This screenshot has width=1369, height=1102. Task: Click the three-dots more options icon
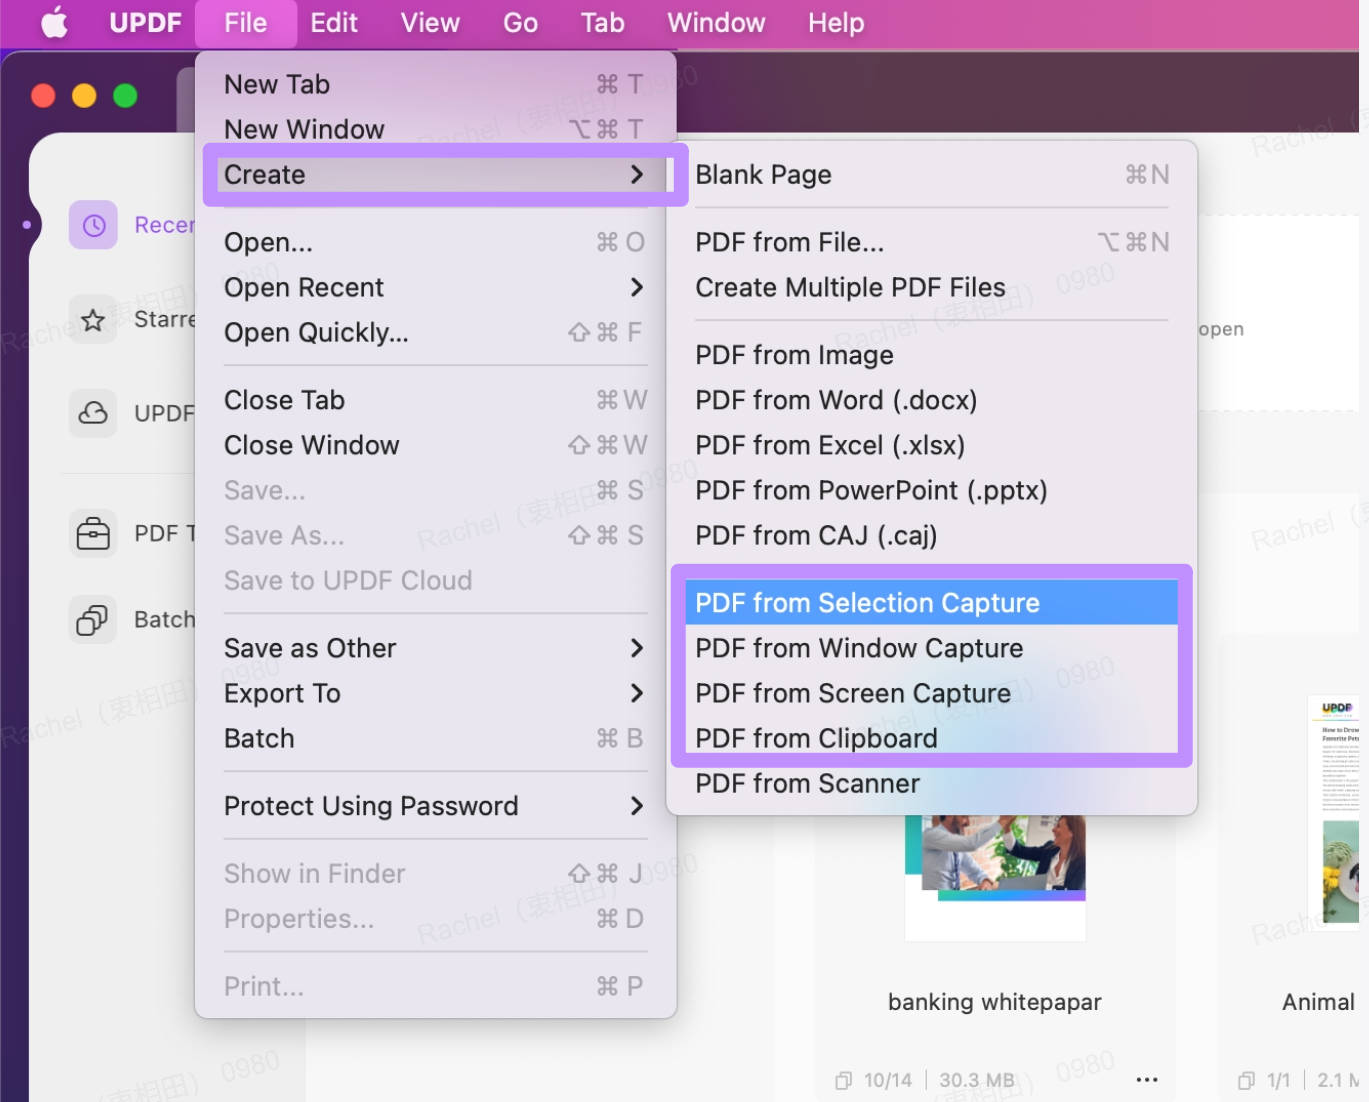coord(1147,1080)
